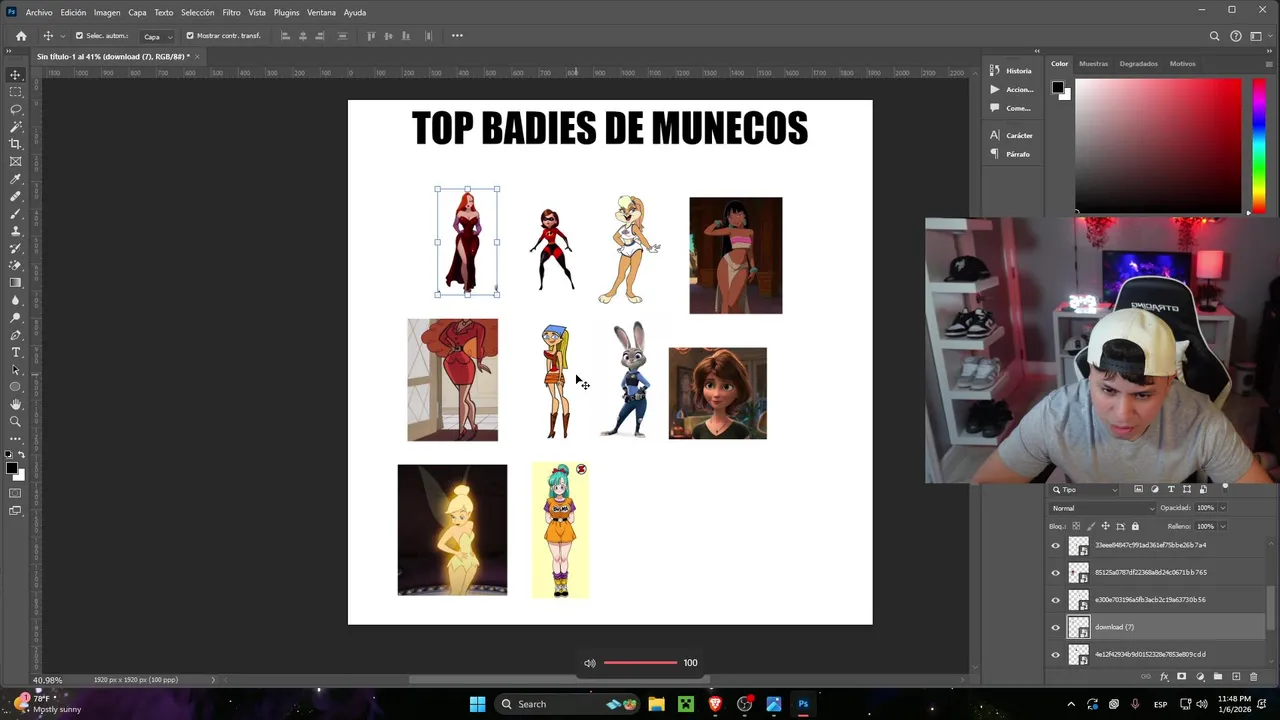Click the trash icon to delete layer
Viewport: 1280px width, 720px height.
tap(1253, 677)
